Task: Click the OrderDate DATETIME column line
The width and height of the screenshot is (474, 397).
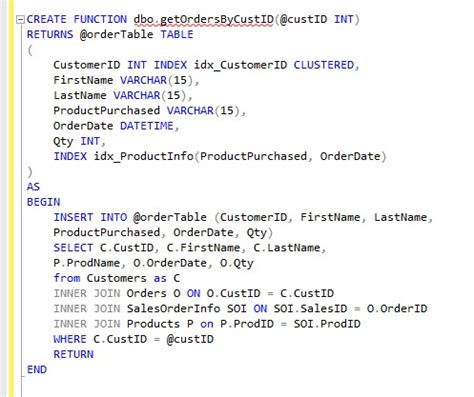Action: click(116, 126)
